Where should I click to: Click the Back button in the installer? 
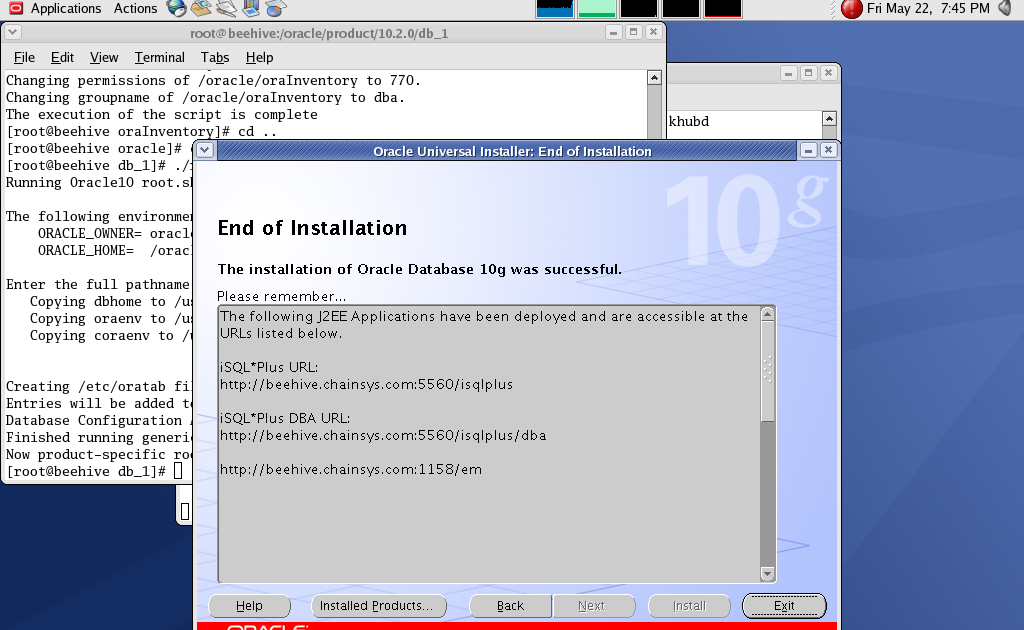point(511,606)
